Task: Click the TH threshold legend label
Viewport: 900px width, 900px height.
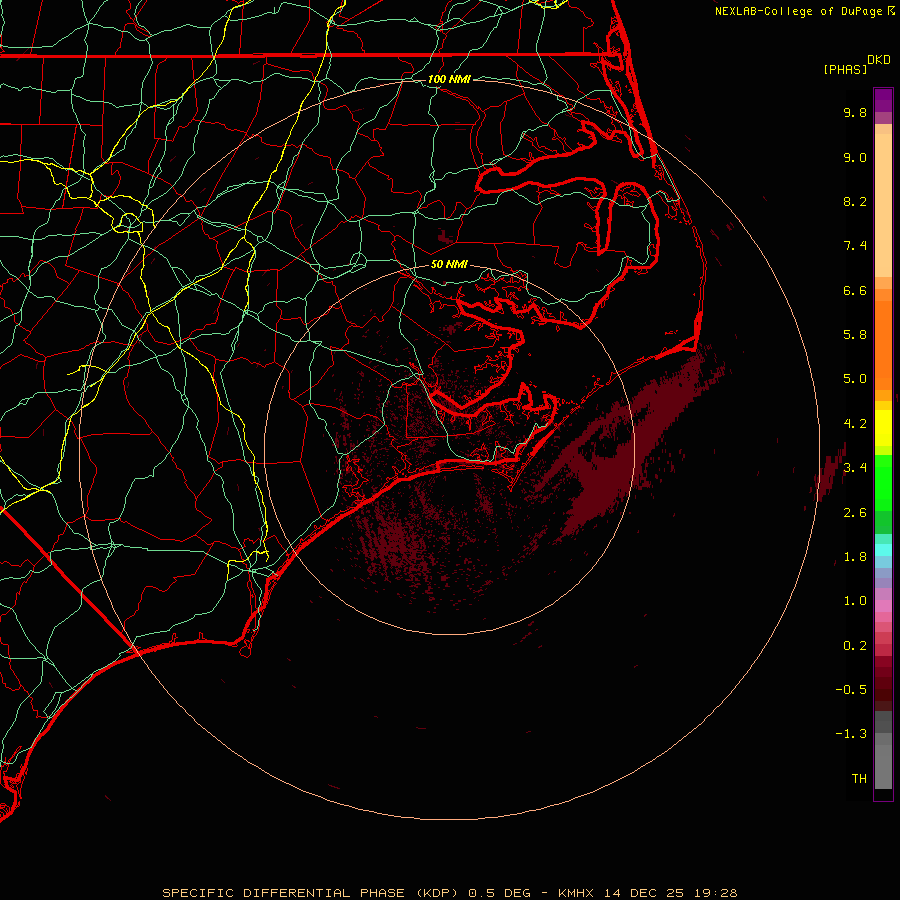Action: (x=859, y=779)
